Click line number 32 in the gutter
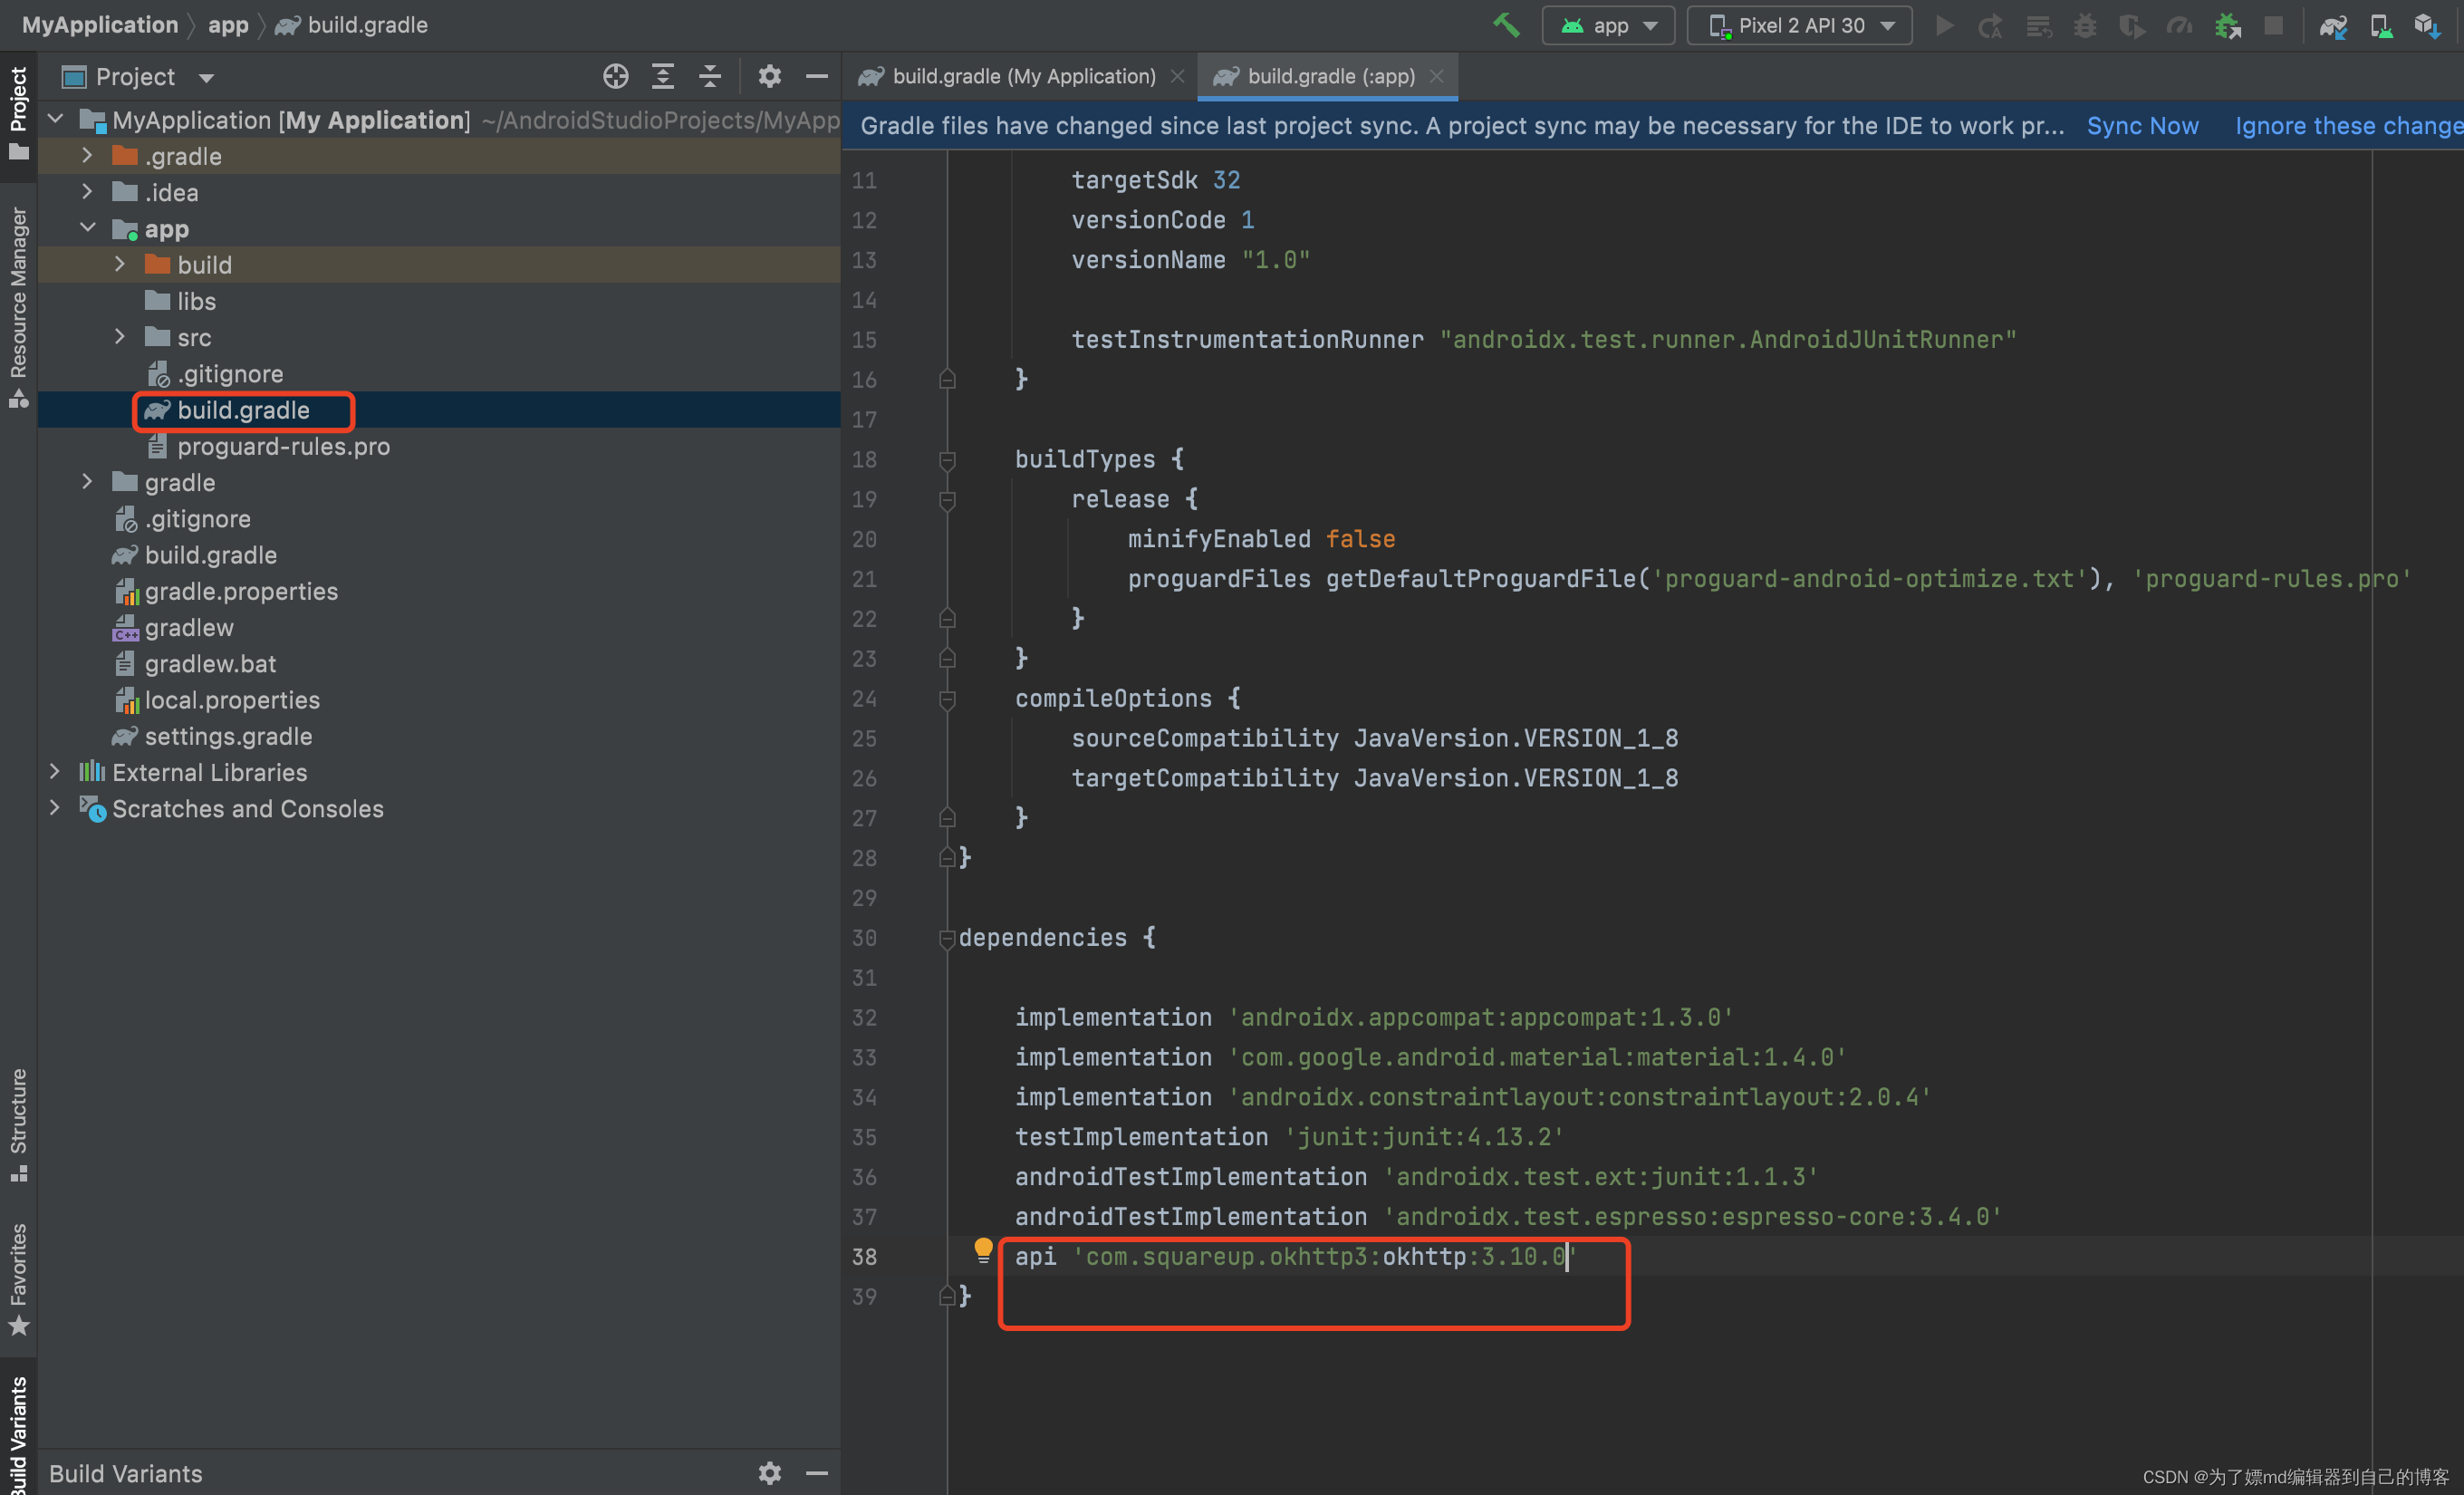 coord(864,1017)
